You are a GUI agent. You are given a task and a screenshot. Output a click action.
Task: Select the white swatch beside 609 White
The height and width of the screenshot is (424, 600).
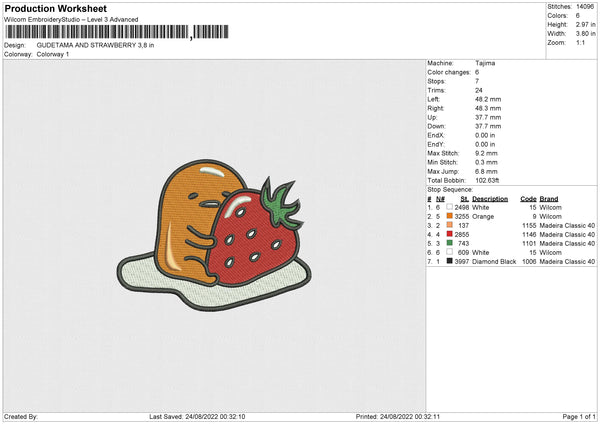point(450,252)
